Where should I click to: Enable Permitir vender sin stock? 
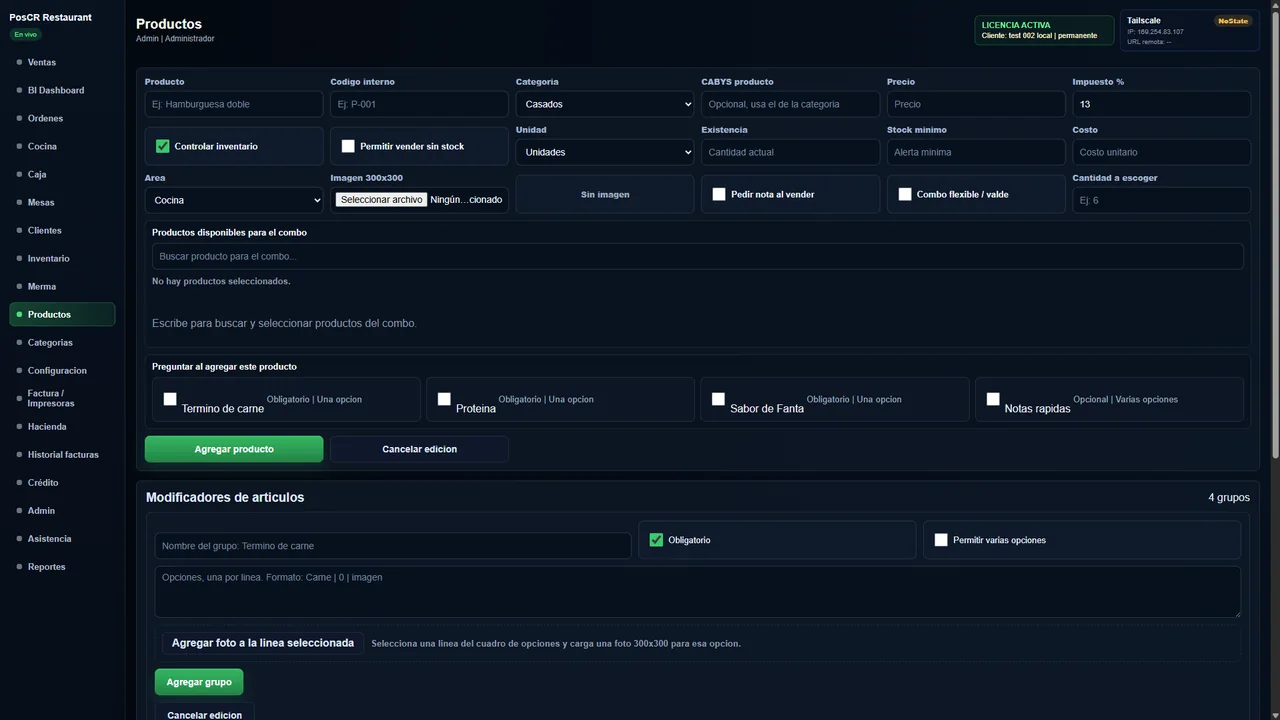point(348,146)
